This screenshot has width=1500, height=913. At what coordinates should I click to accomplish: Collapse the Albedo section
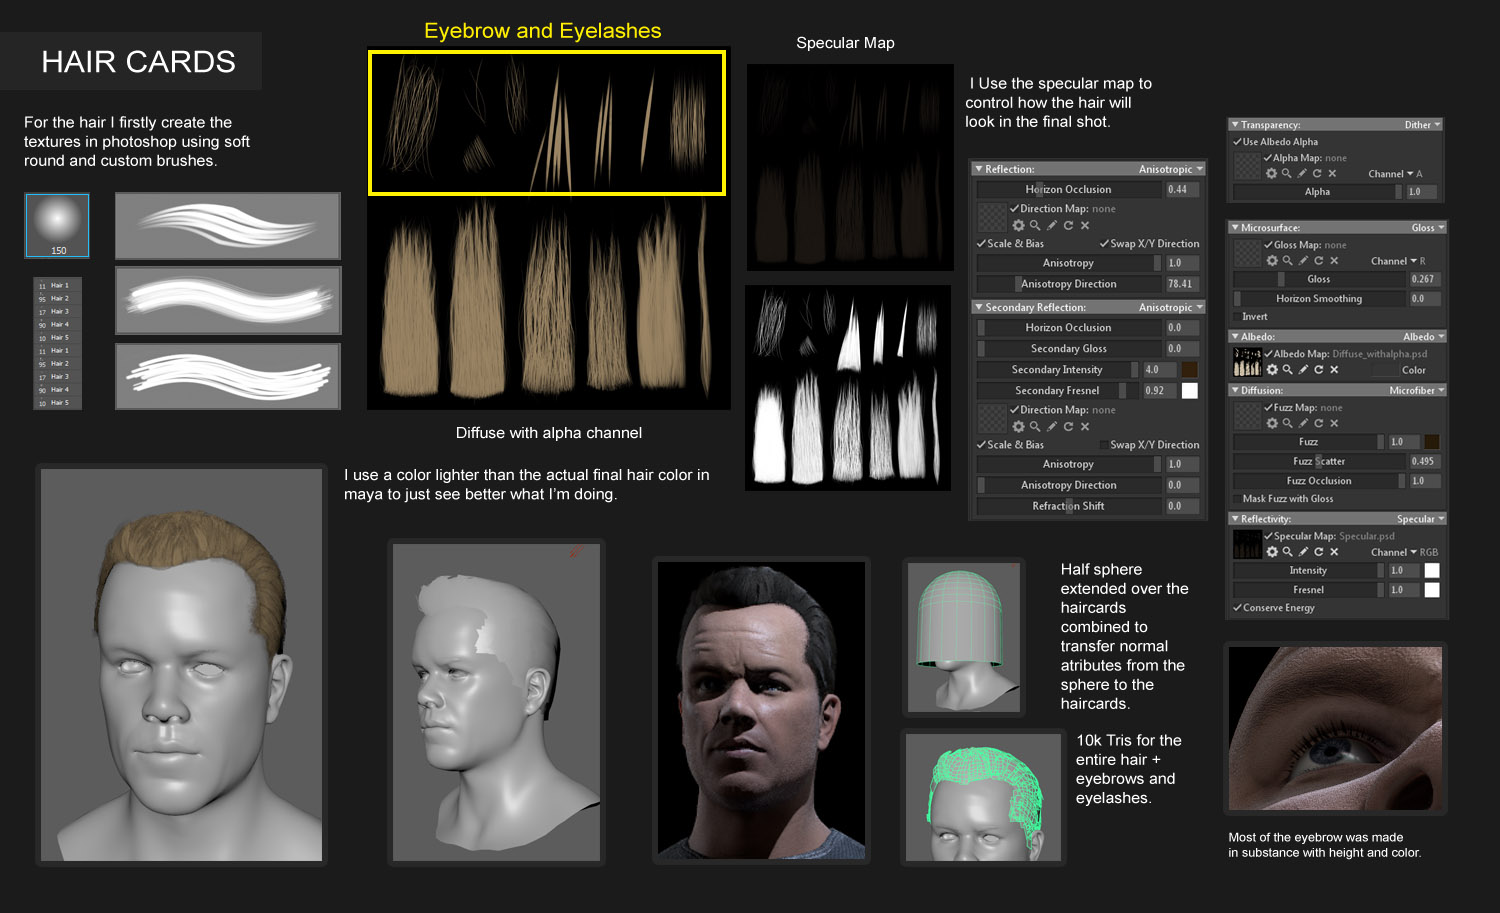click(x=1236, y=337)
